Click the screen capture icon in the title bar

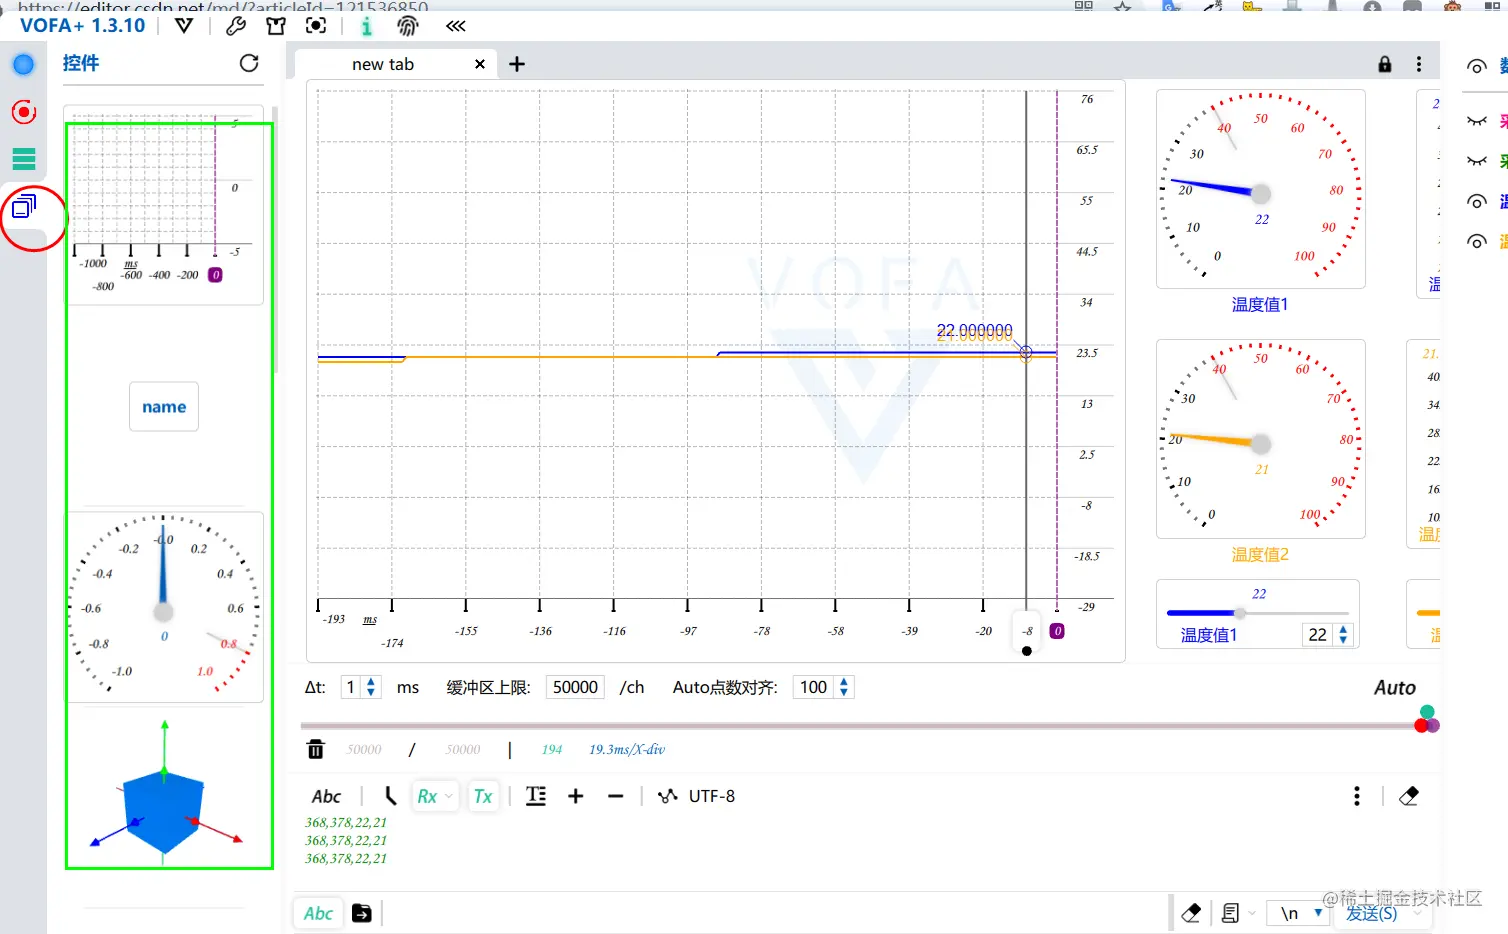coord(316,26)
